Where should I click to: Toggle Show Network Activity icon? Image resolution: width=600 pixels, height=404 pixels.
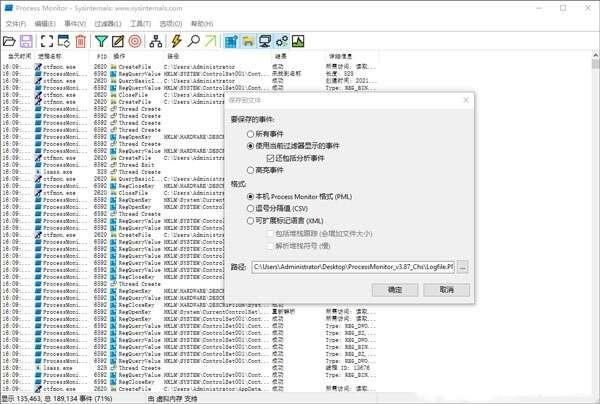[x=265, y=41]
